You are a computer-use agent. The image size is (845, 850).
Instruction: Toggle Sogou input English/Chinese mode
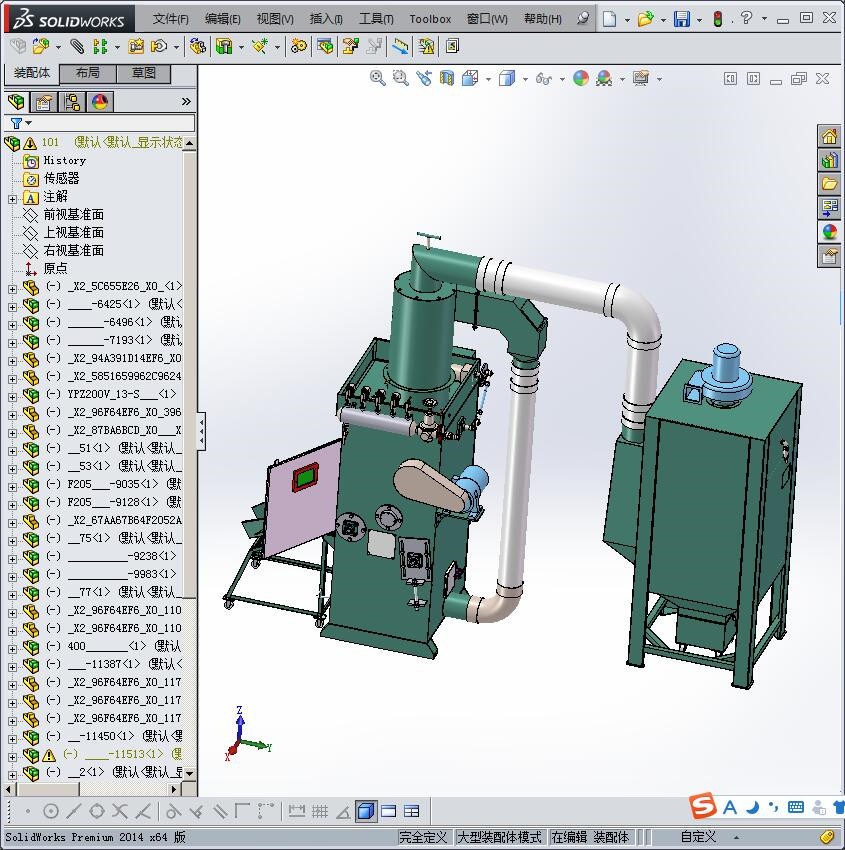(729, 807)
